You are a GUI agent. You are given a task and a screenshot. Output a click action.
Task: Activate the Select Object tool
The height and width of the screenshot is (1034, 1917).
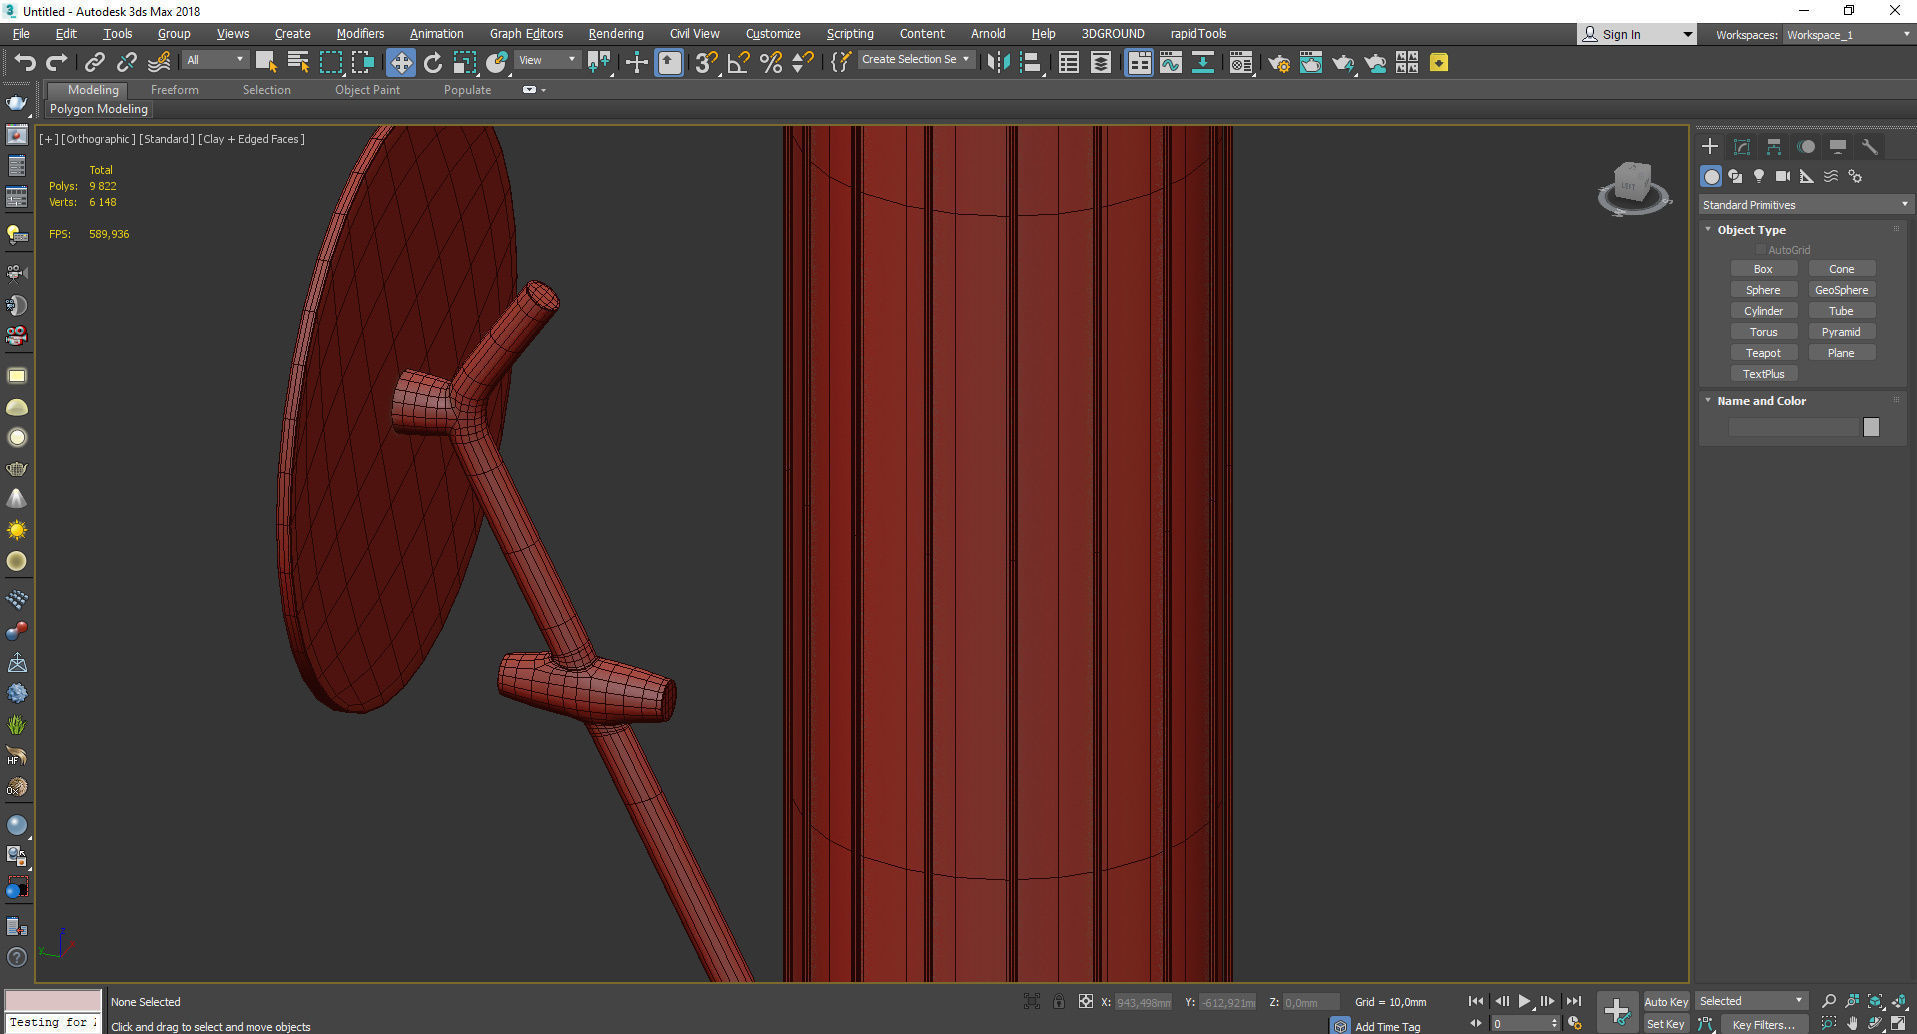click(265, 63)
